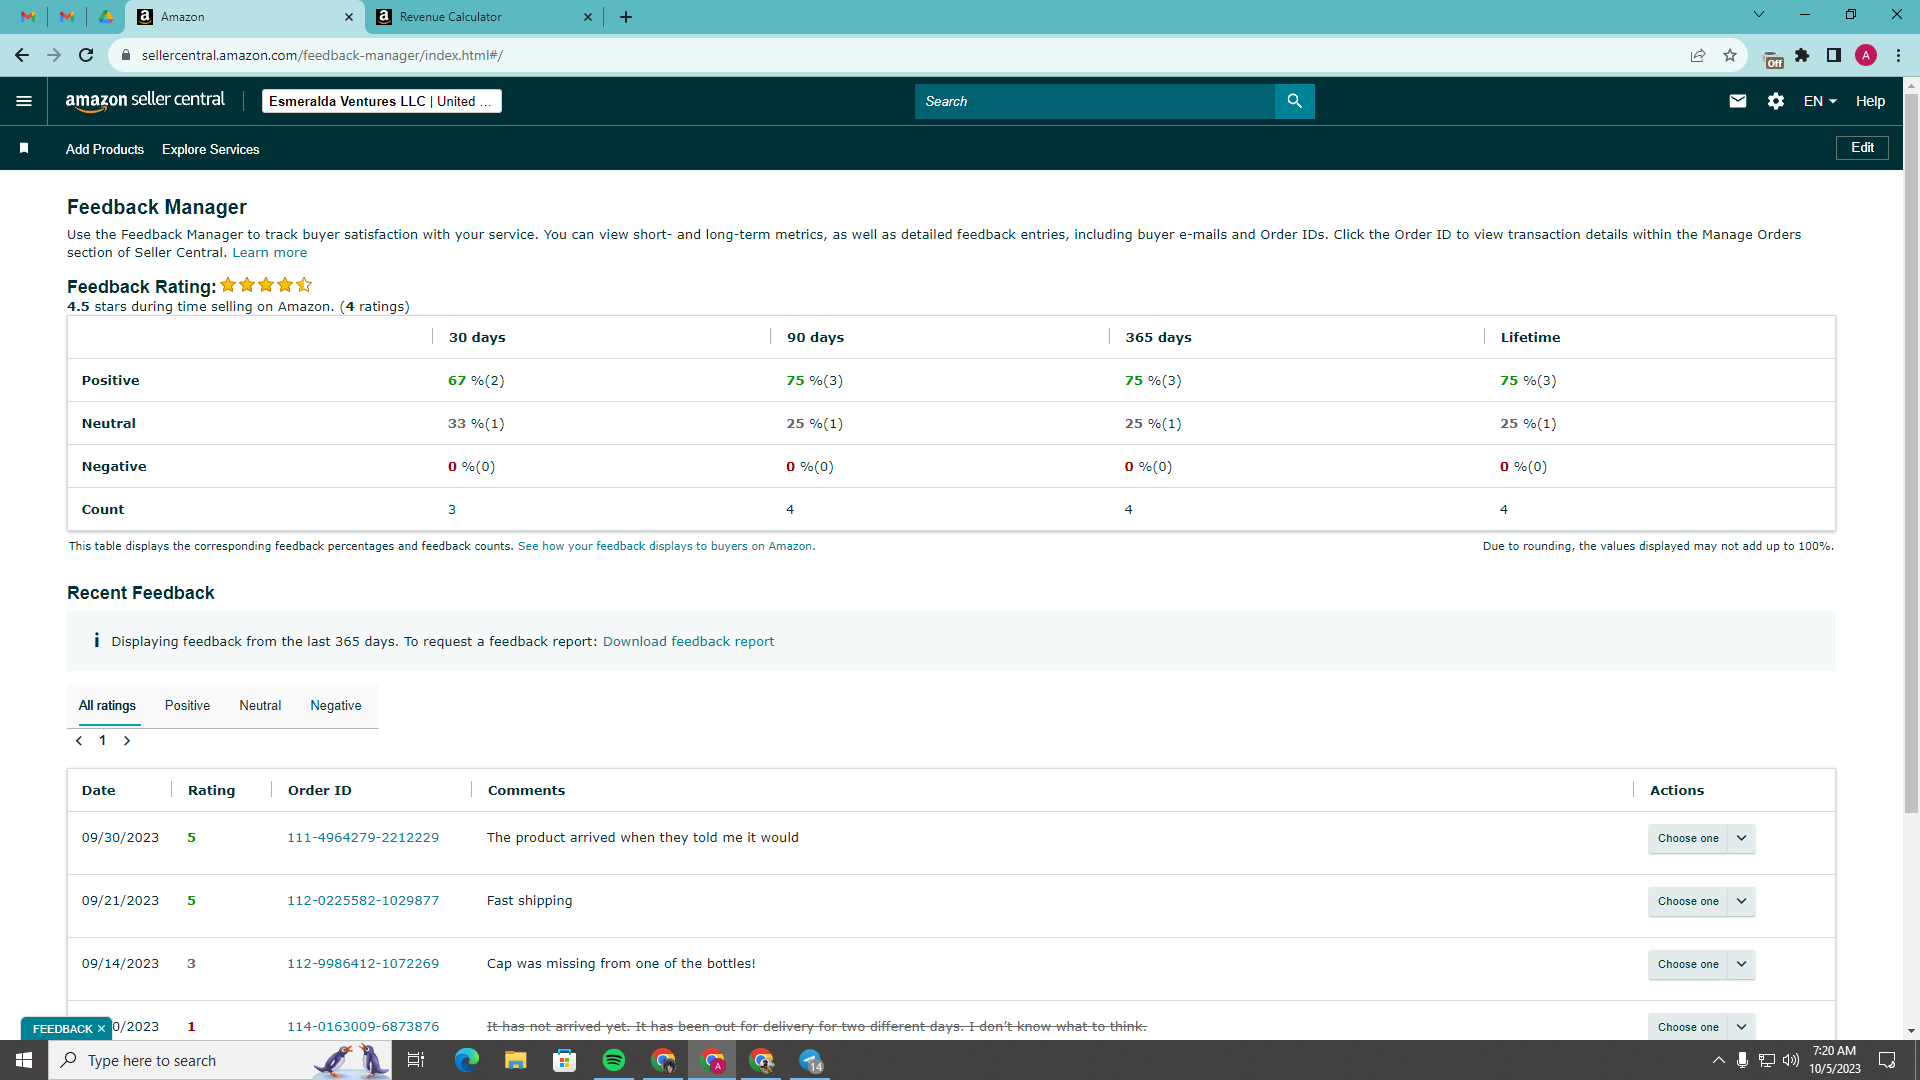Go back with browser back arrow
1920x1080 pixels.
click(x=22, y=55)
